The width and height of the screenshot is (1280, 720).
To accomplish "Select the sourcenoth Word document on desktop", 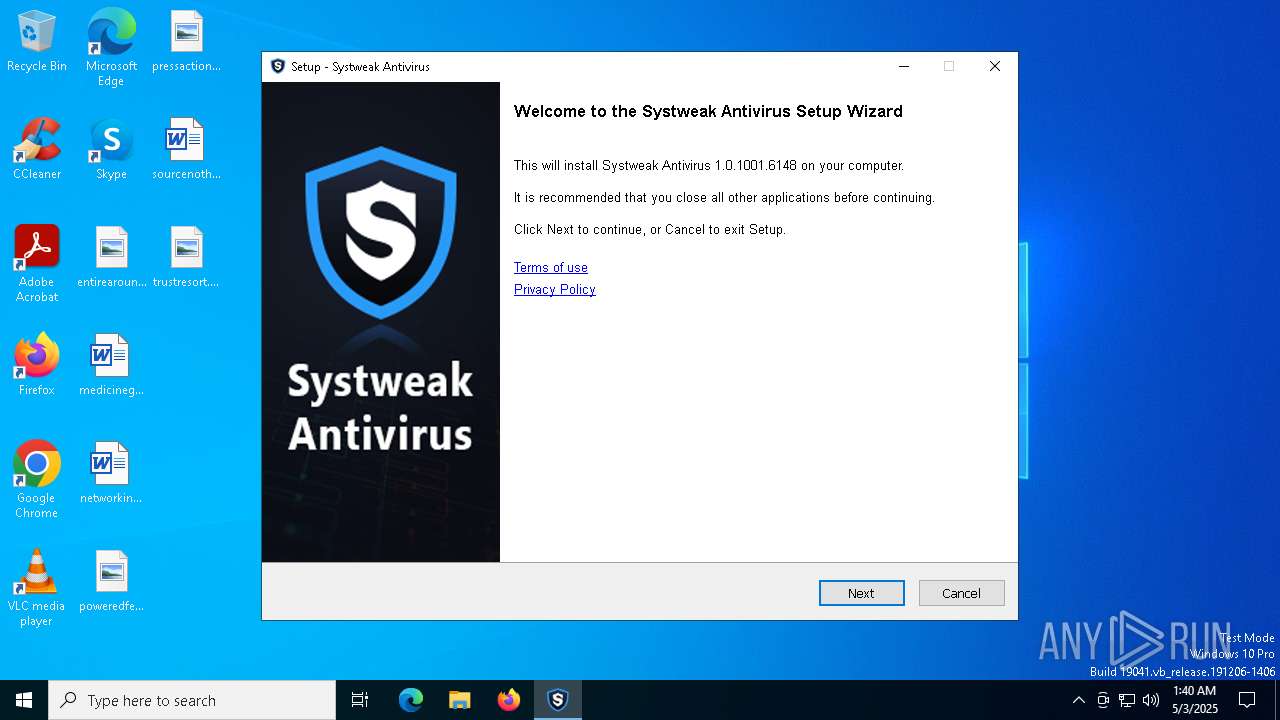I will pyautogui.click(x=186, y=150).
